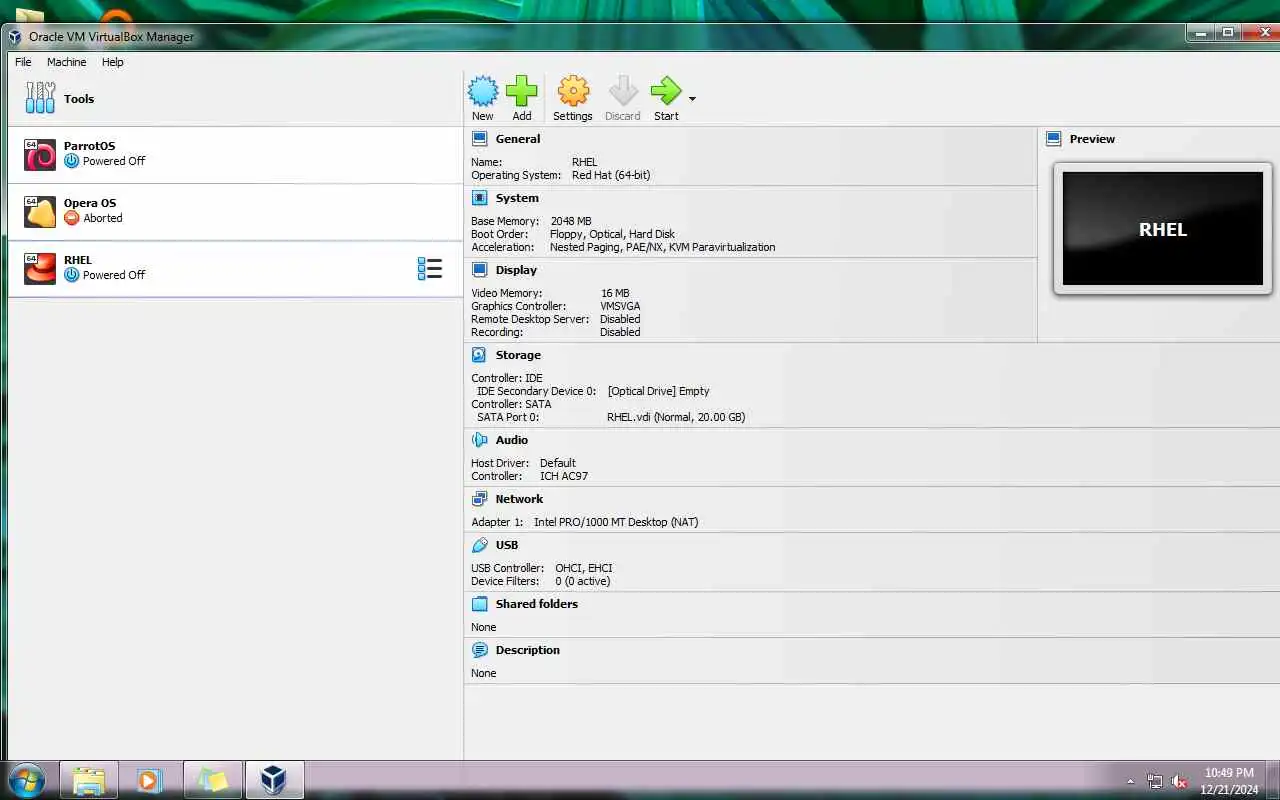Screen dimensions: 1280x800
Task: Click the Description section speech icon
Action: point(480,650)
